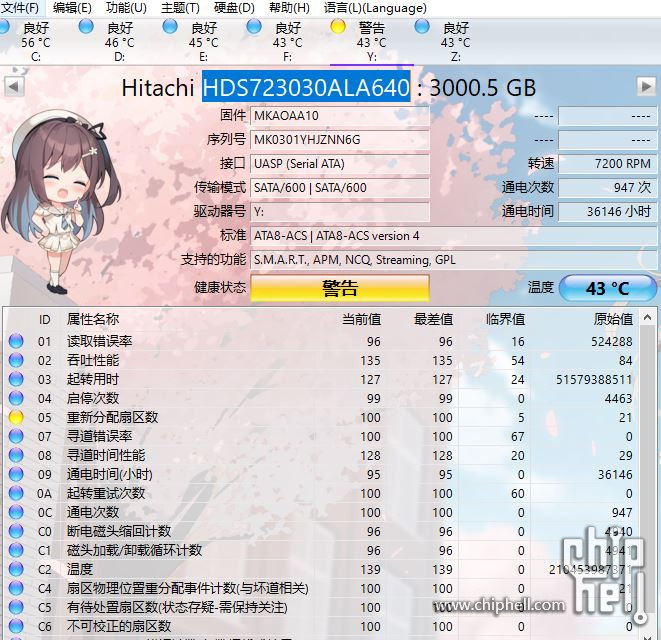This screenshot has height=640, width=661.
Task: Click the scroll-up arrow of attribute list
Action: click(648, 318)
